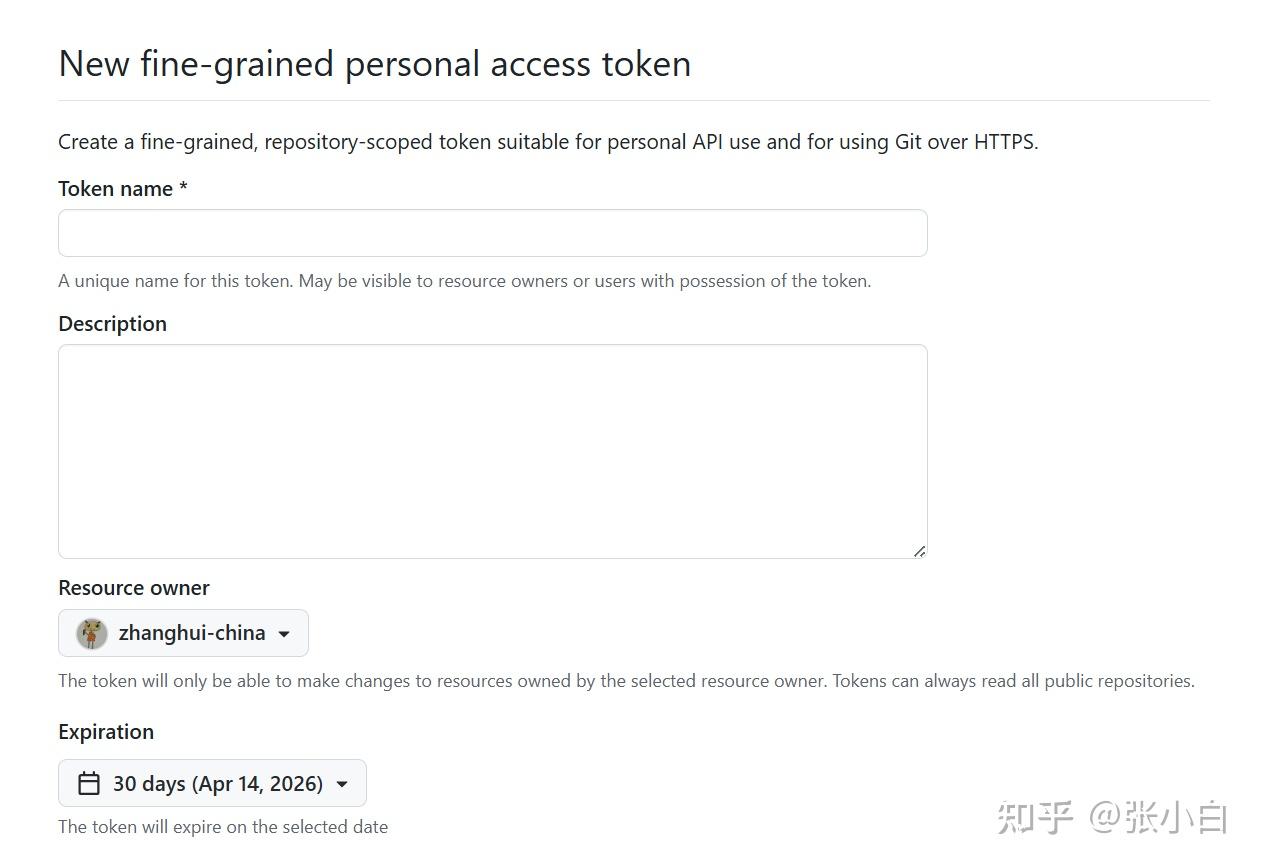Click the calendar icon in Expiration
This screenshot has width=1262, height=866.
[x=89, y=783]
